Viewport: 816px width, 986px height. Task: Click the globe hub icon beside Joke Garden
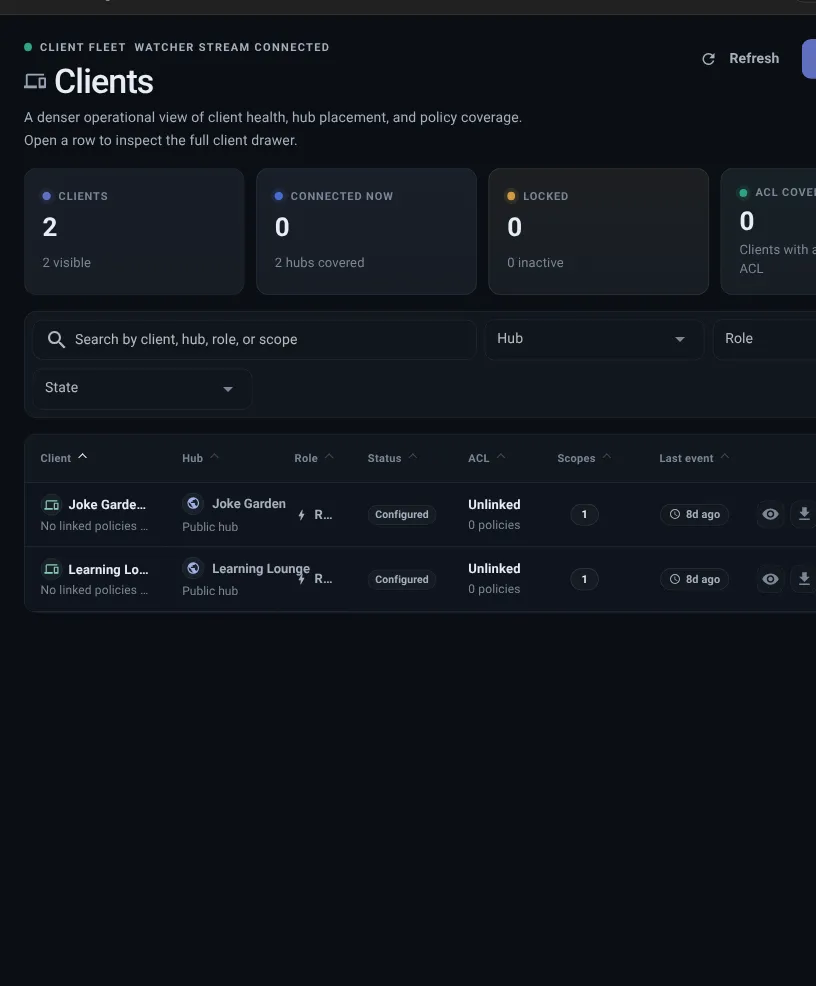point(192,503)
